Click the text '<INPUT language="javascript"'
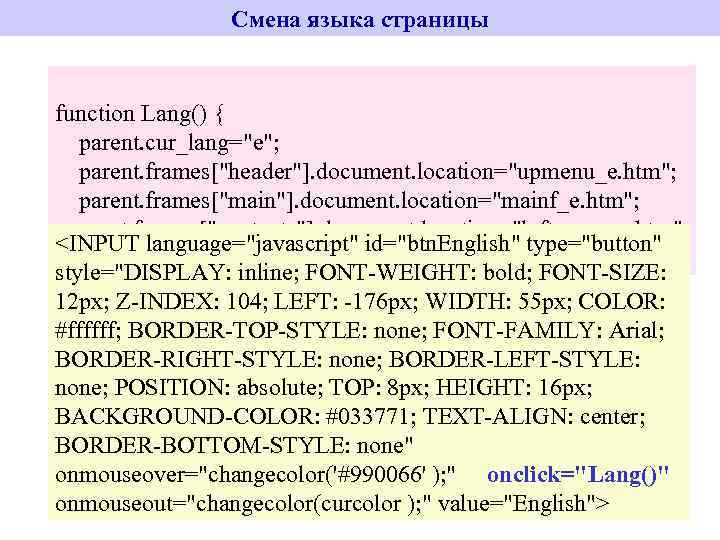Viewport: 720px width, 540px height. tap(206, 244)
